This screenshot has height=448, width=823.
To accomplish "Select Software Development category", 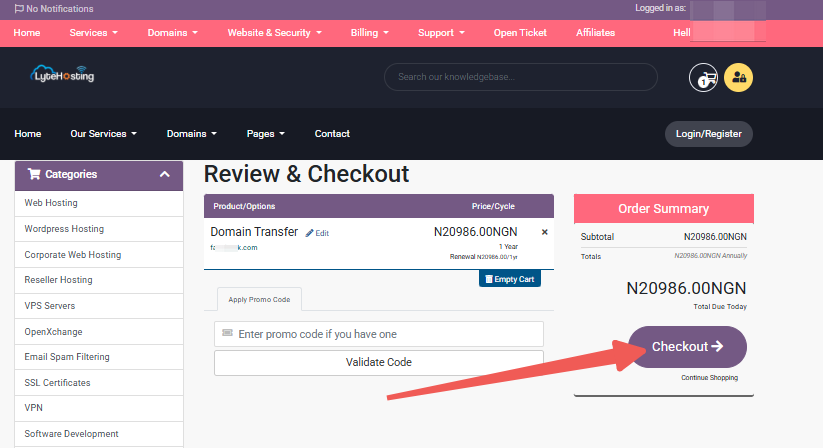I will point(99,434).
